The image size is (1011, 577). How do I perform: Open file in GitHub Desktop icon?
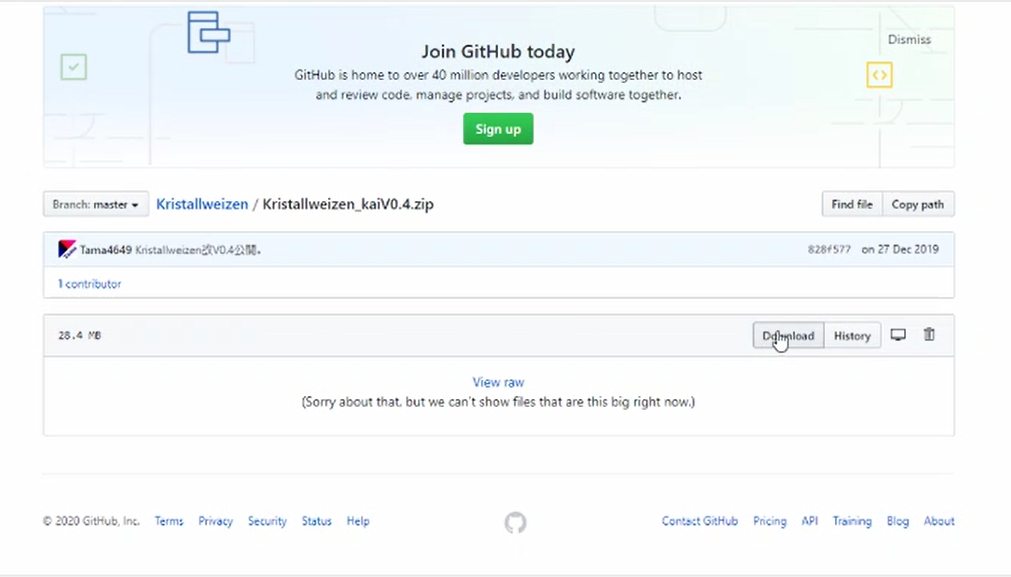point(898,335)
